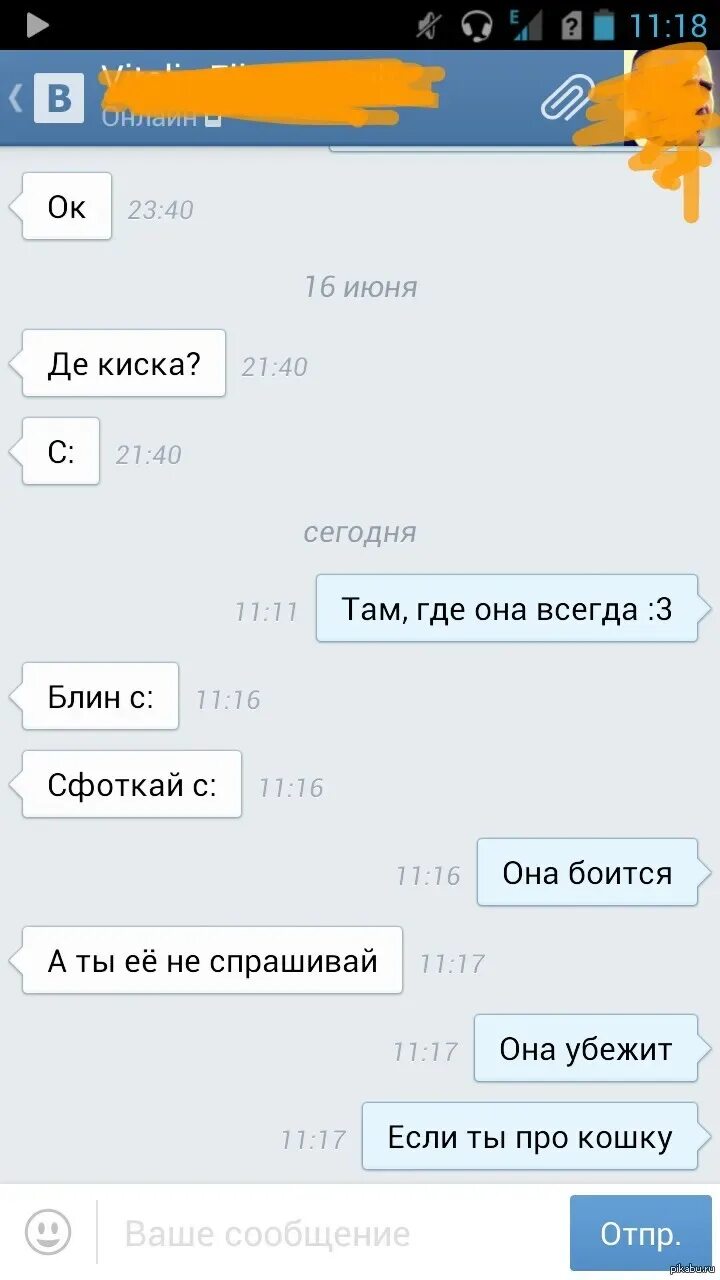The image size is (720, 1280).
Task: Tap the headphones status bar icon
Action: (478, 24)
